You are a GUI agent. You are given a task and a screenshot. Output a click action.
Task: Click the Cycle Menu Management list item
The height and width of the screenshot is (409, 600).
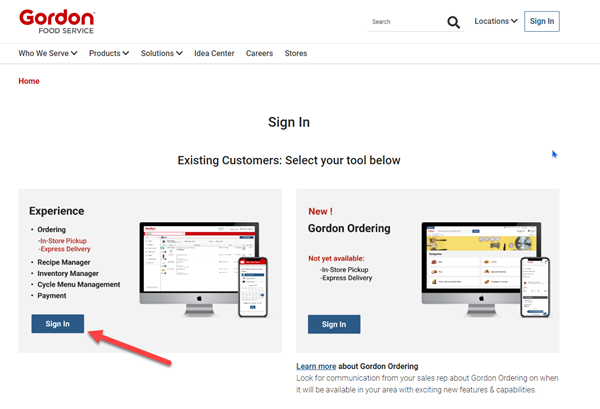click(x=78, y=284)
